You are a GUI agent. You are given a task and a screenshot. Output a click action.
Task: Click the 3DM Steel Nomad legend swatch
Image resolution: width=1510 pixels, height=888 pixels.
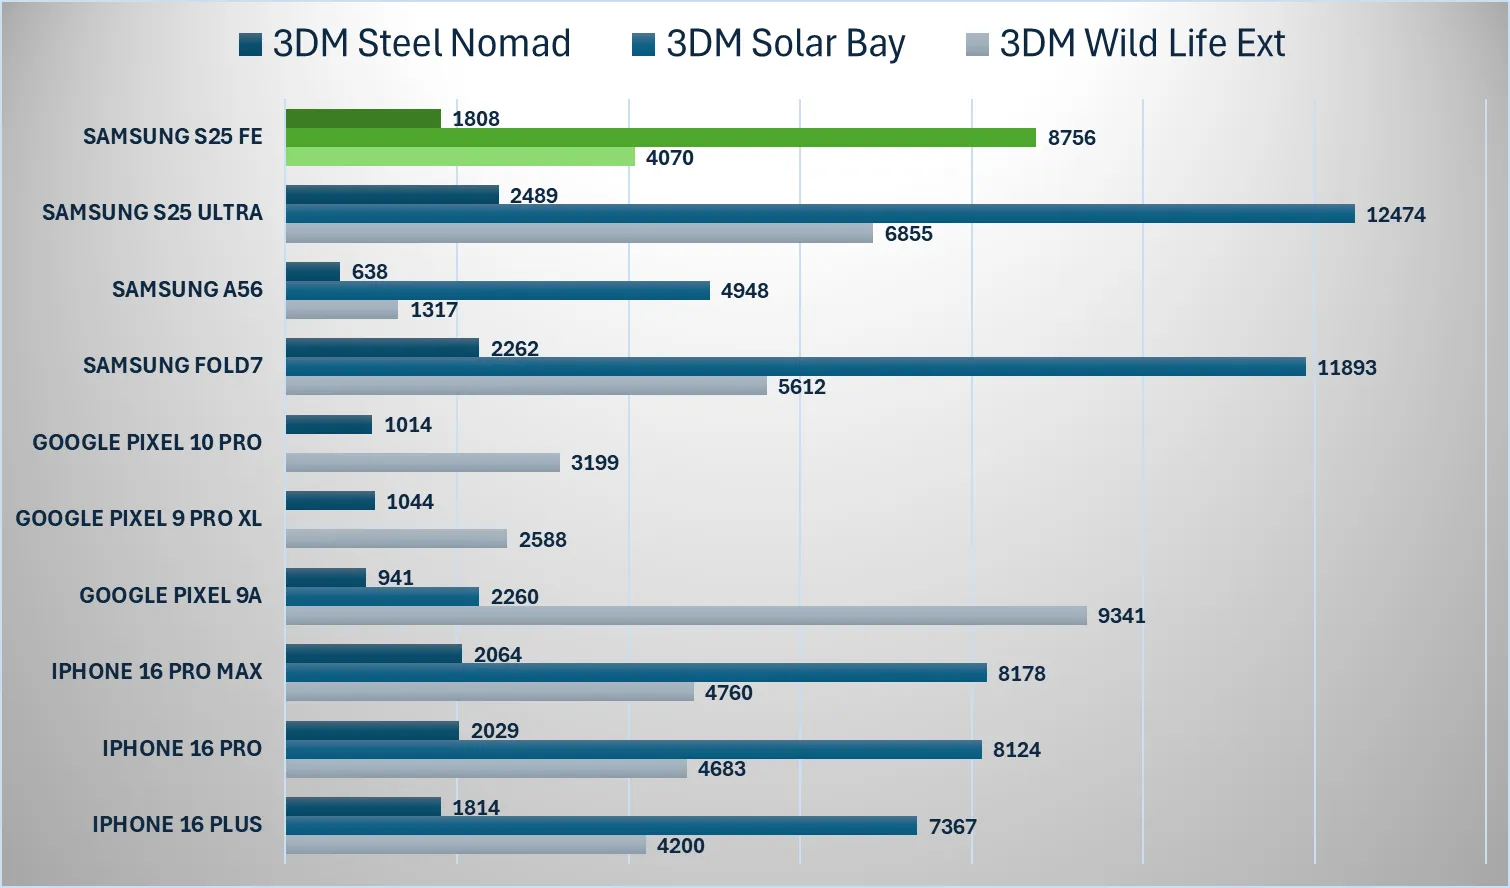click(x=251, y=44)
